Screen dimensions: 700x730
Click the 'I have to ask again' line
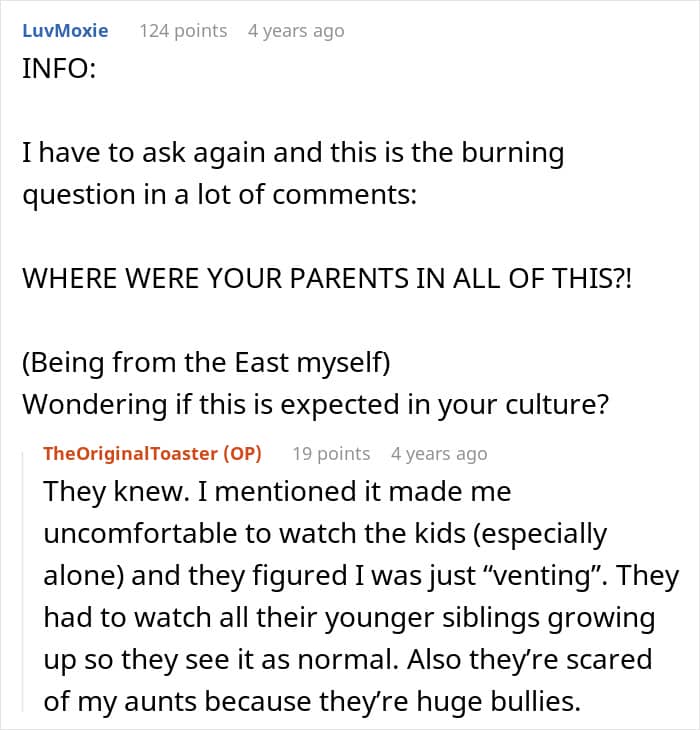(x=293, y=153)
